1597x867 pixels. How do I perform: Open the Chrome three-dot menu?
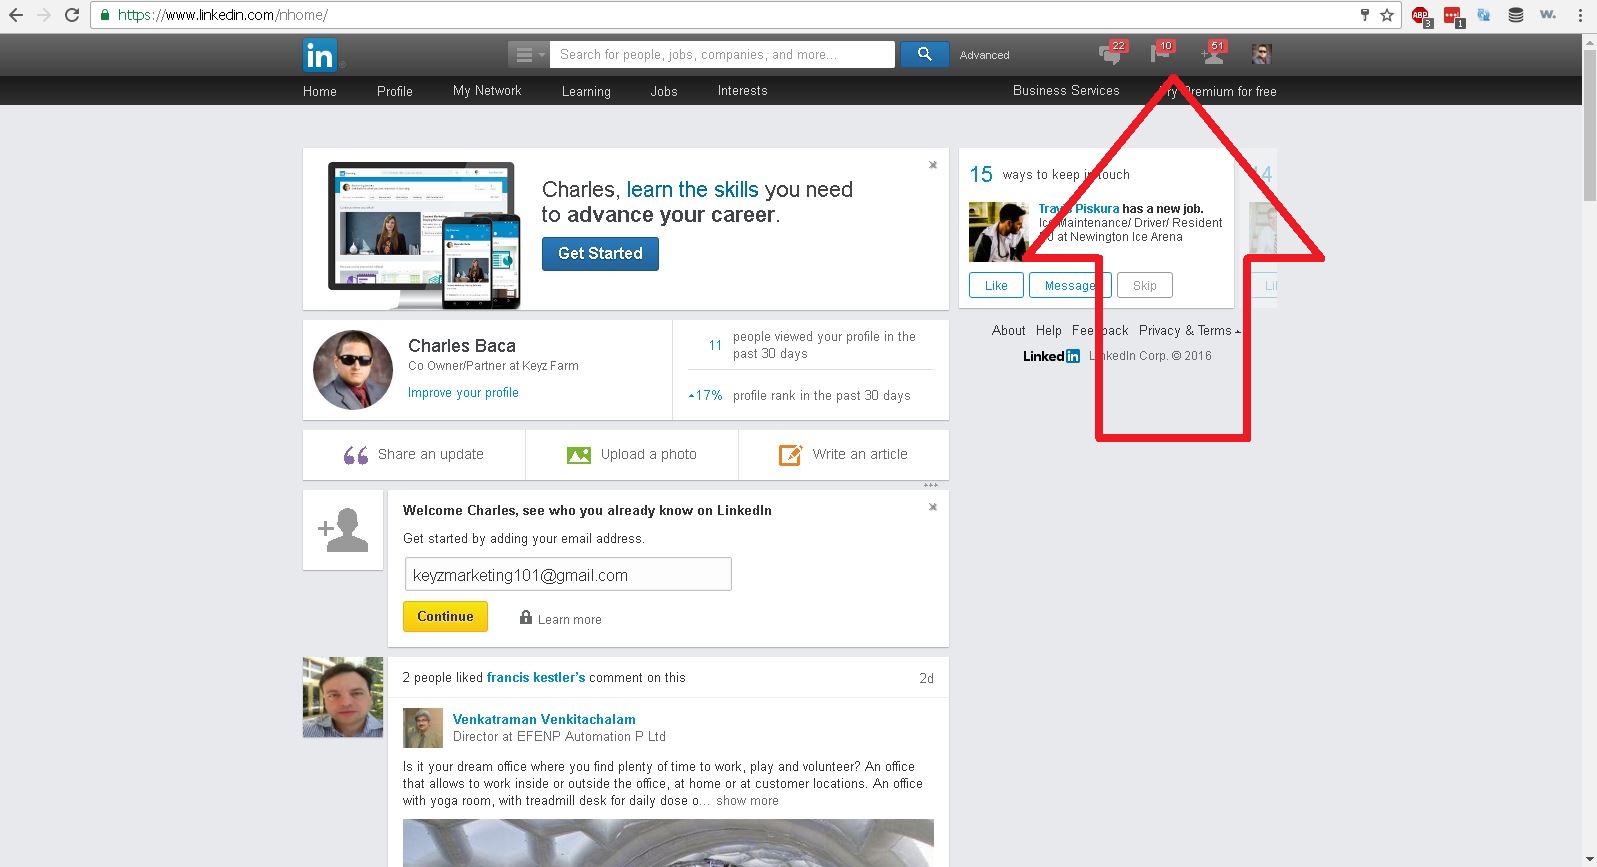point(1580,15)
